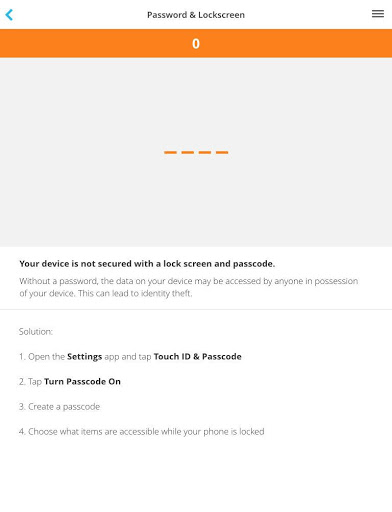Select step 3 Create a passcode
The height and width of the screenshot is (512, 392).
[x=59, y=407]
